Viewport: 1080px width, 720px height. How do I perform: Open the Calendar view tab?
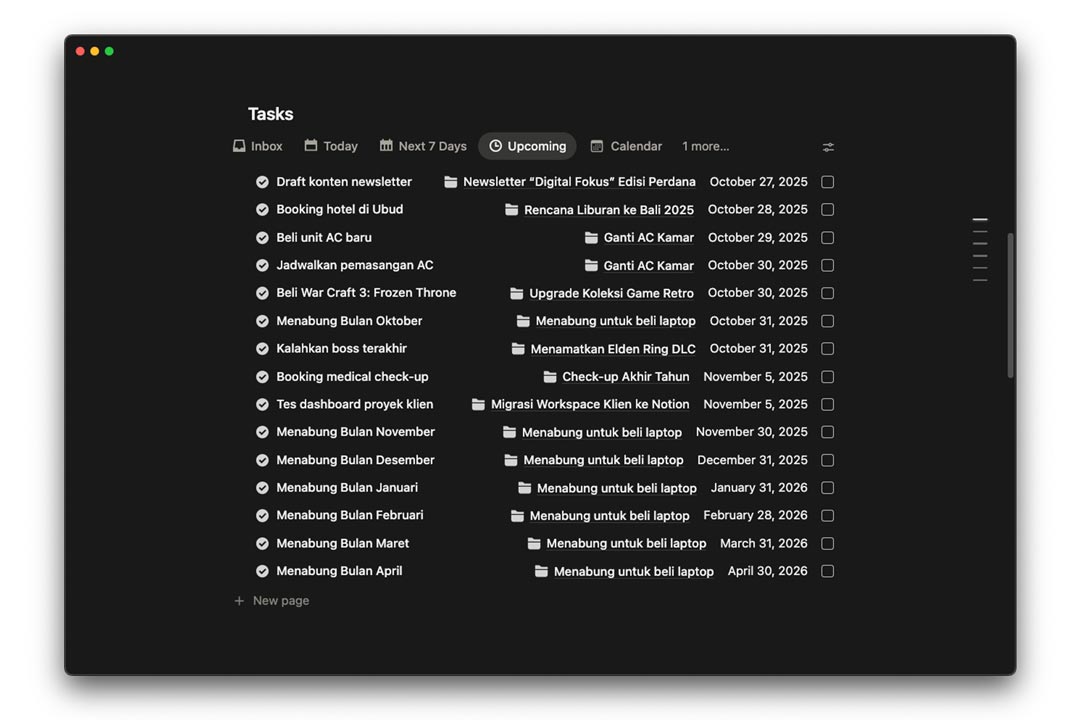tap(626, 146)
